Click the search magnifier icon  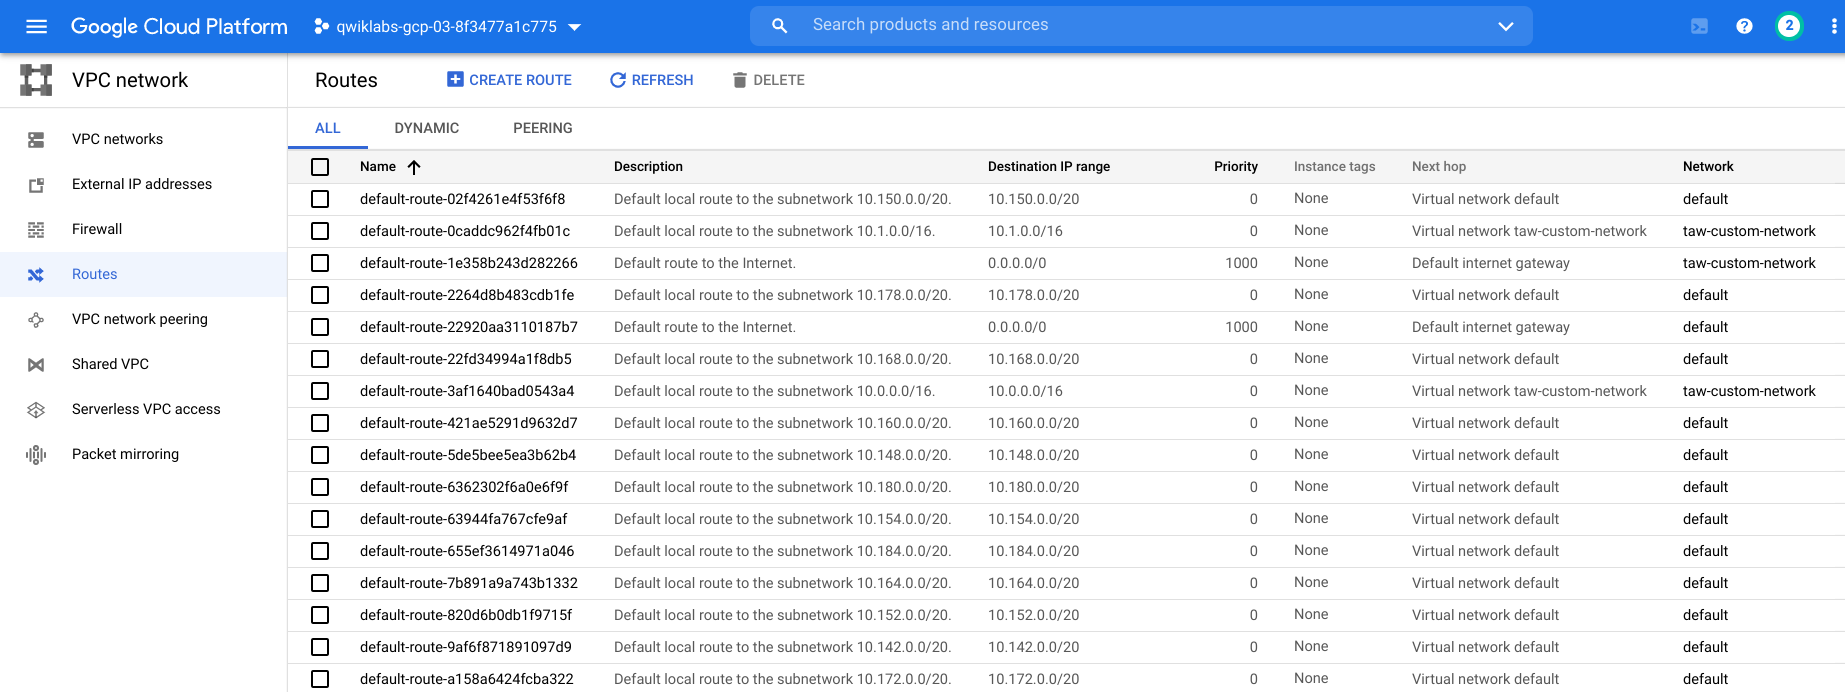click(x=780, y=26)
